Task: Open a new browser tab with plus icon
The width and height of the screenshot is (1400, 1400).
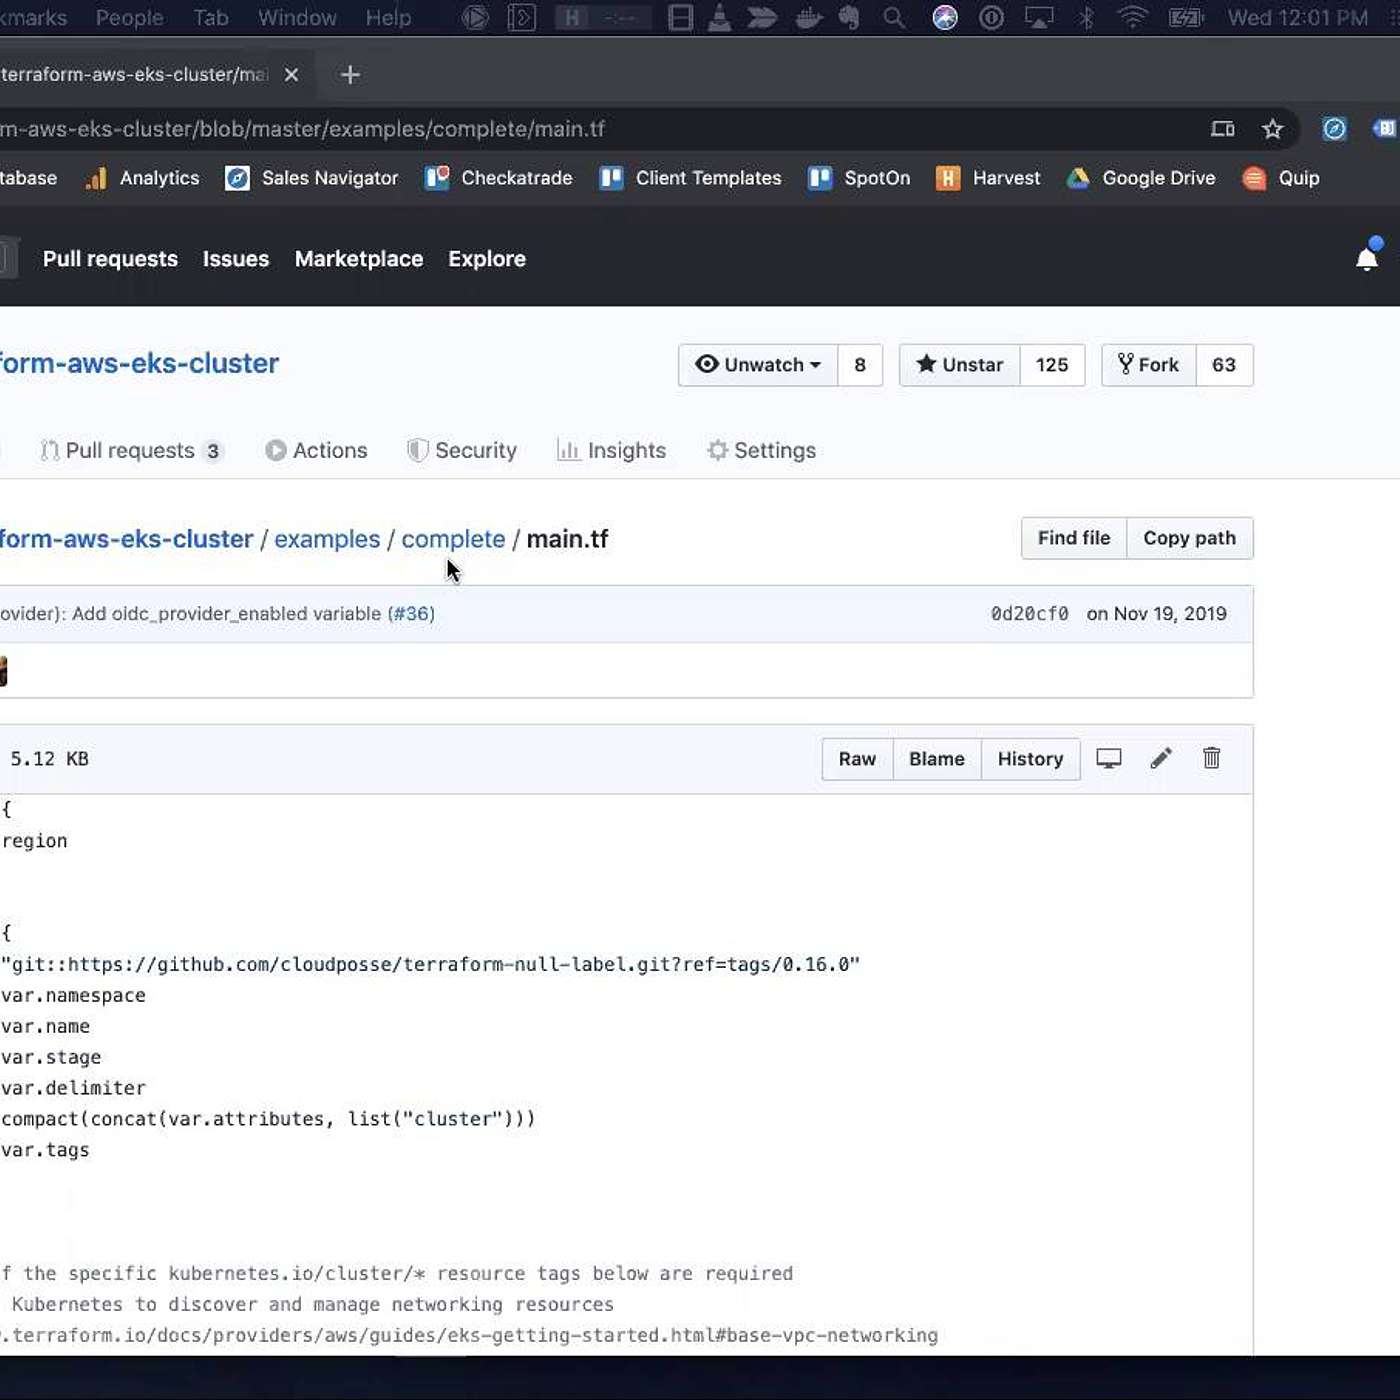Action: point(350,75)
